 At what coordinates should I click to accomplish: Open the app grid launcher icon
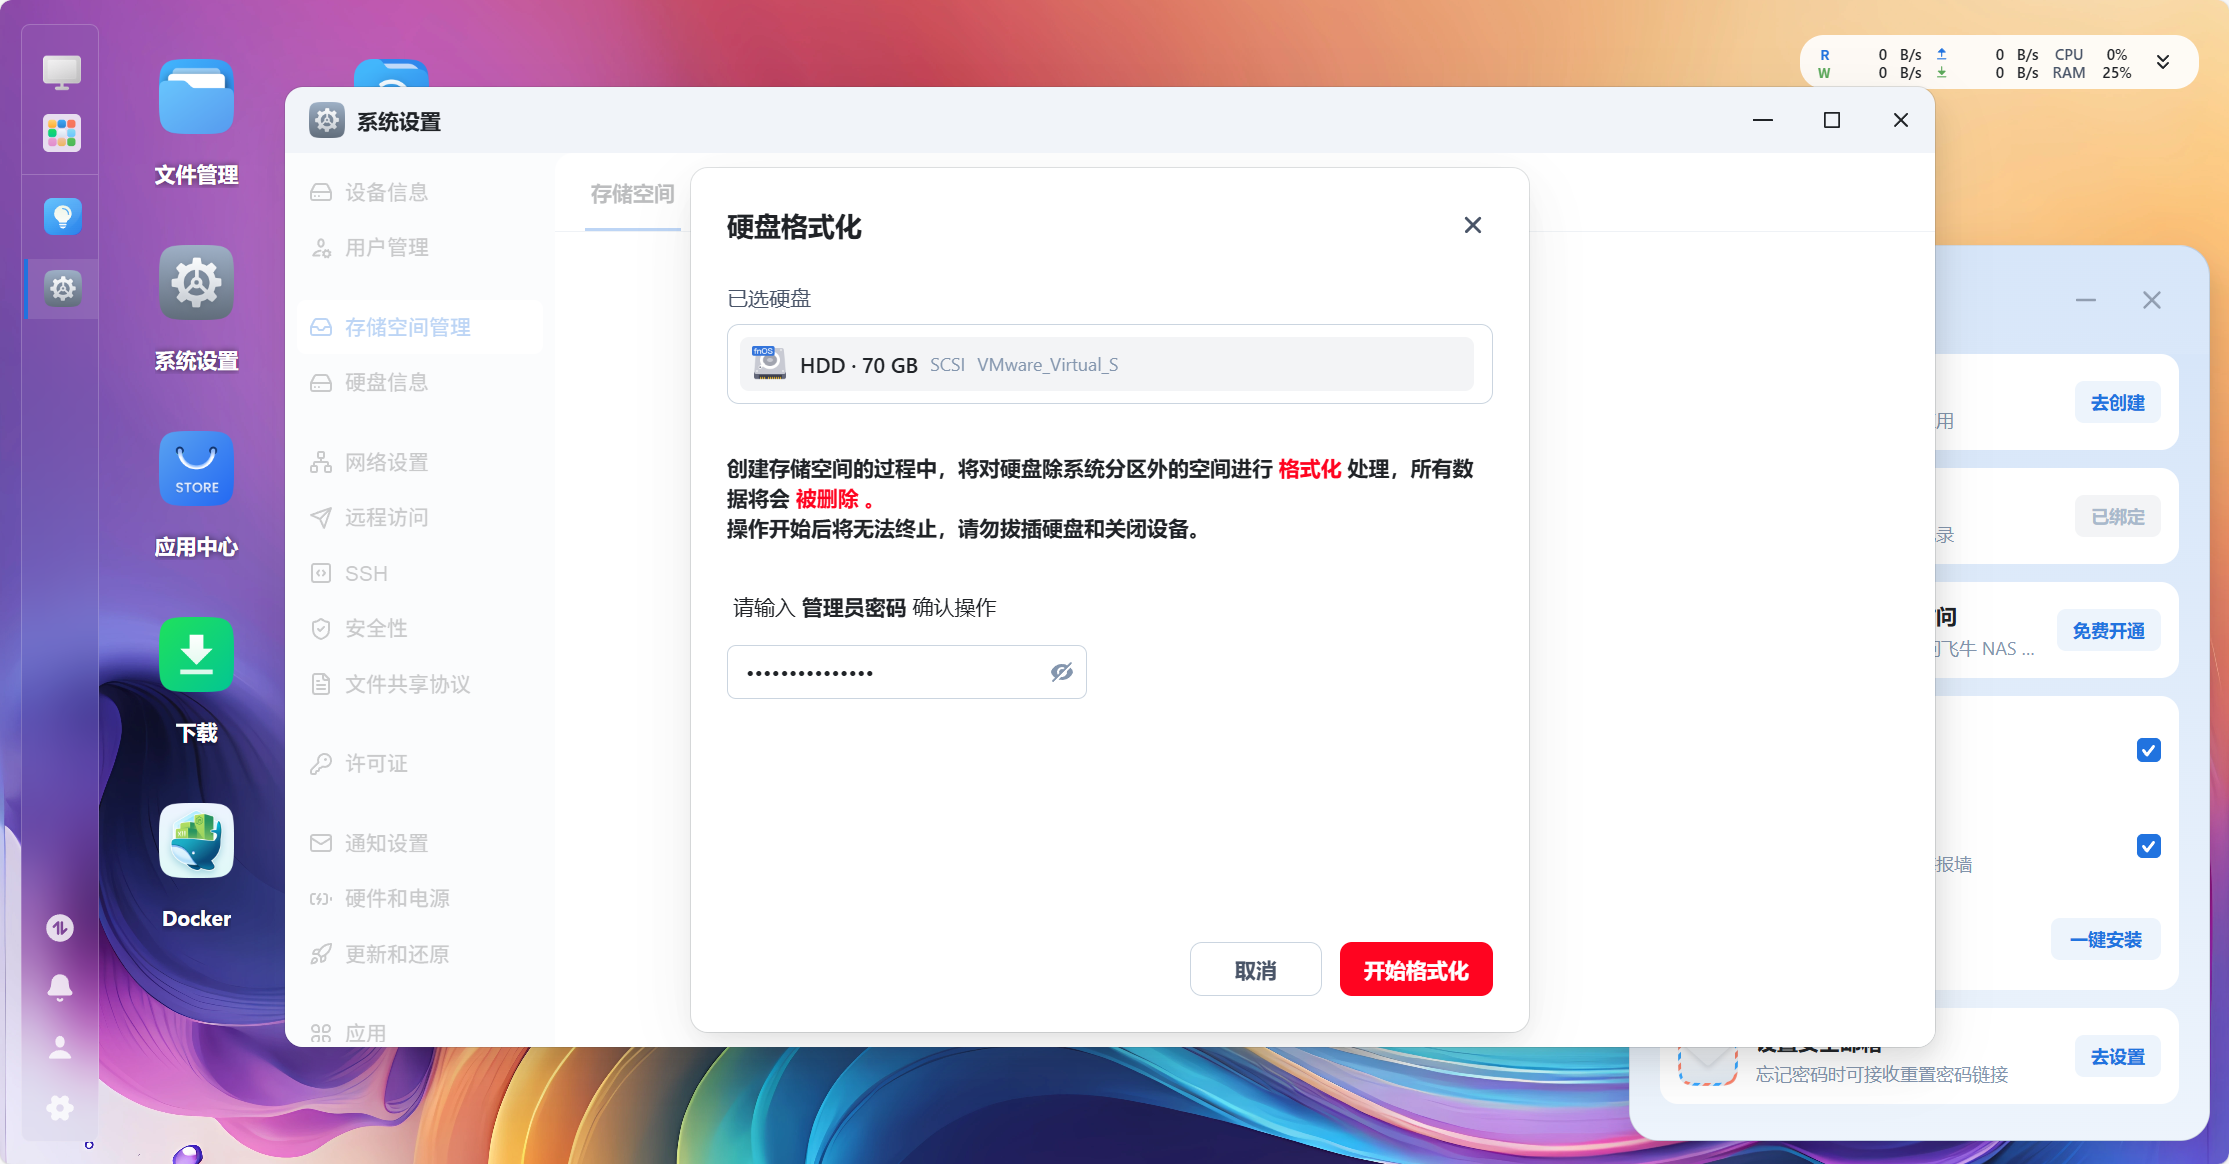(x=62, y=133)
